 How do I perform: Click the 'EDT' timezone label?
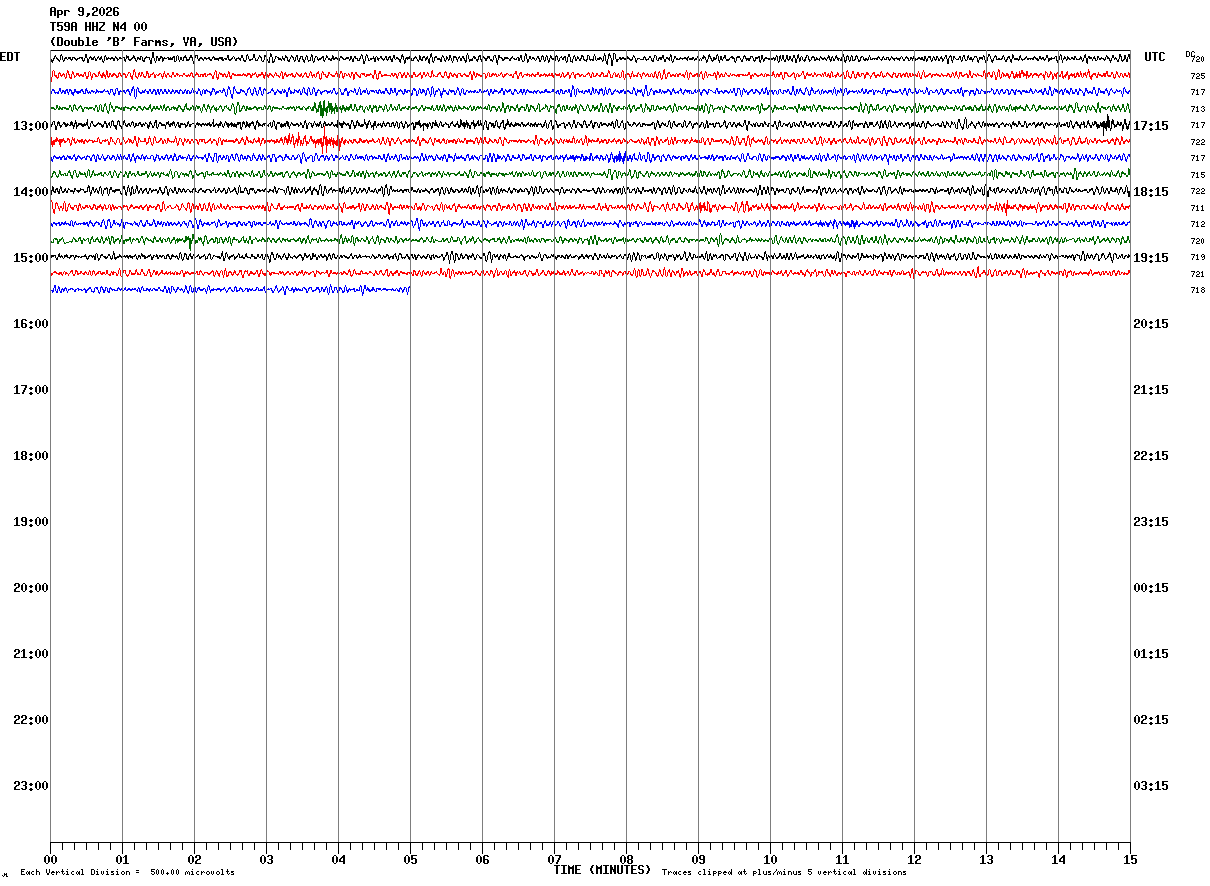tap(10, 57)
